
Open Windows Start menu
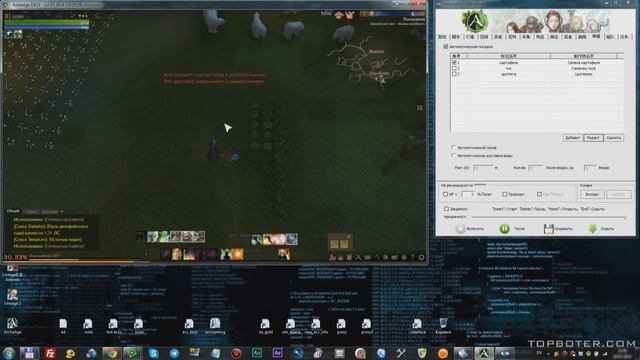coord(9,353)
